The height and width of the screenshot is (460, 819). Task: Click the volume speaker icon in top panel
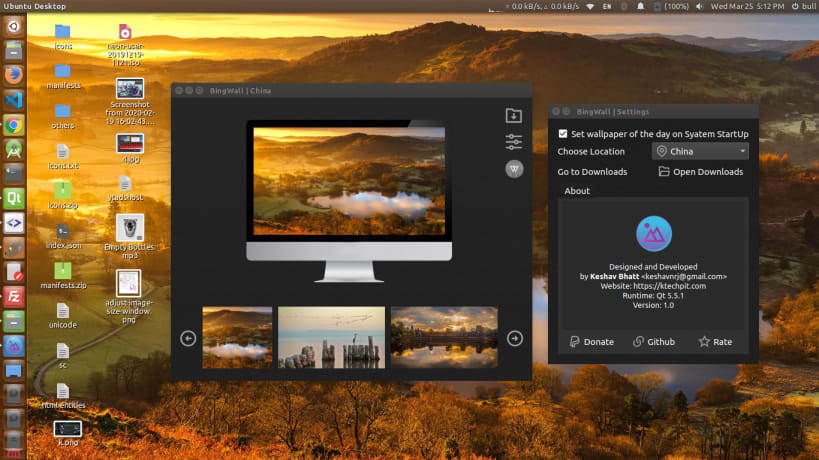click(x=699, y=6)
